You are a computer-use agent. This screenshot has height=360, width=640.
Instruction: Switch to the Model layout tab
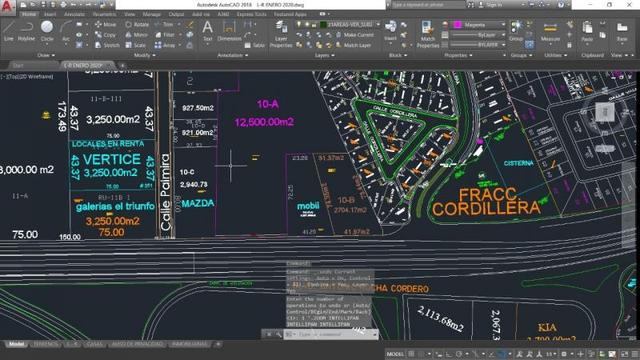point(16,344)
